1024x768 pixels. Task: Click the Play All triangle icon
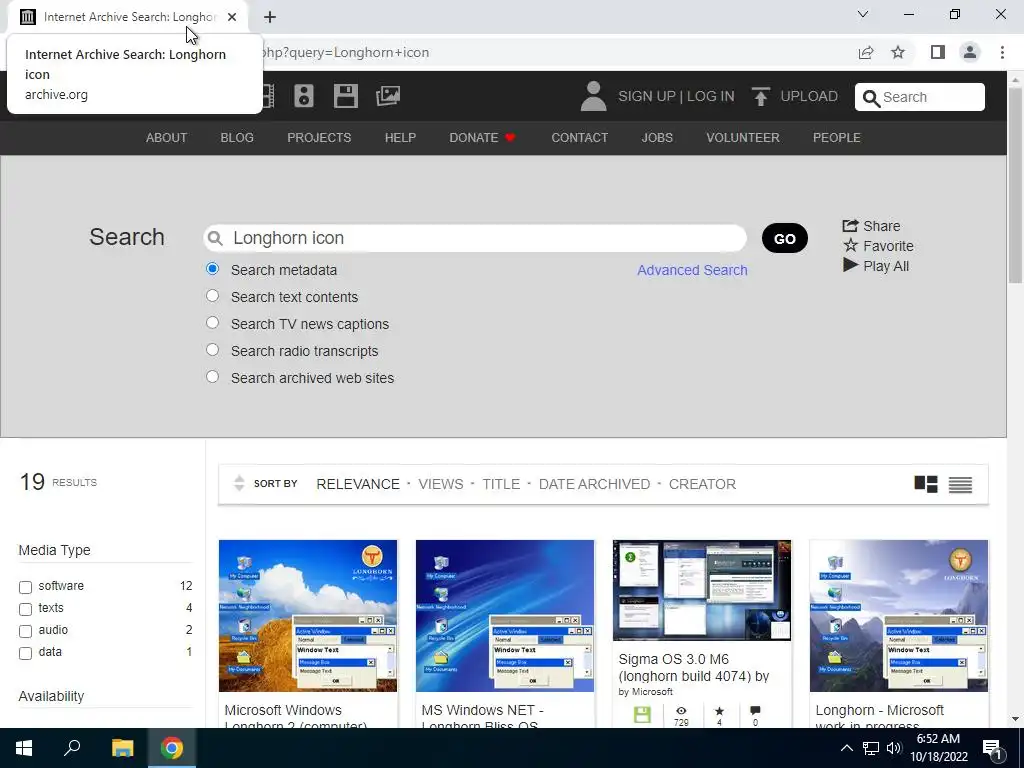pos(850,265)
